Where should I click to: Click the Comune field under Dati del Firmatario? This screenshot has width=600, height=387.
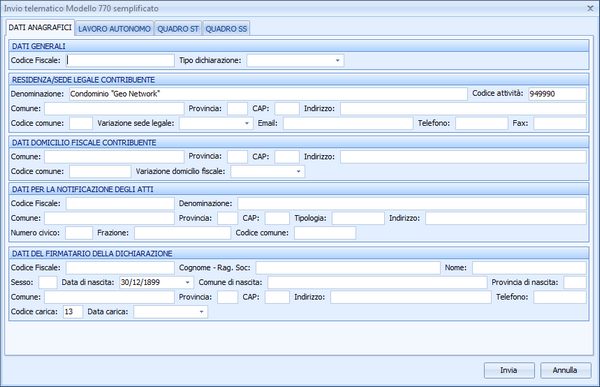click(109, 297)
